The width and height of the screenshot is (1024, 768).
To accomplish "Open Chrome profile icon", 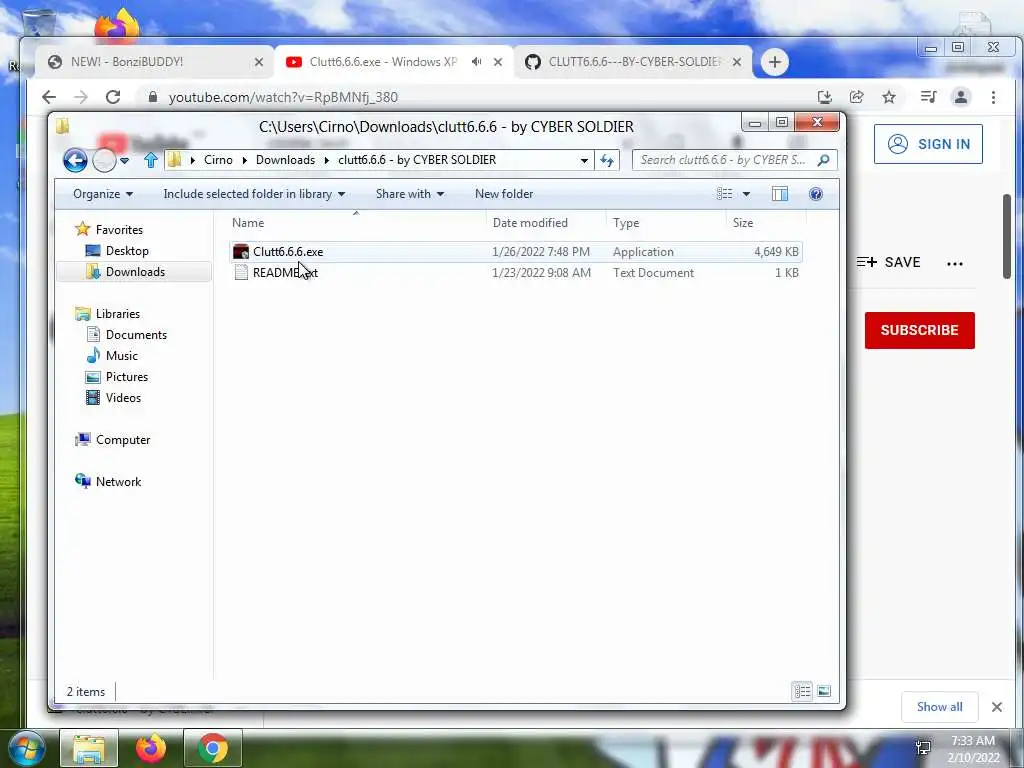I will click(x=961, y=97).
